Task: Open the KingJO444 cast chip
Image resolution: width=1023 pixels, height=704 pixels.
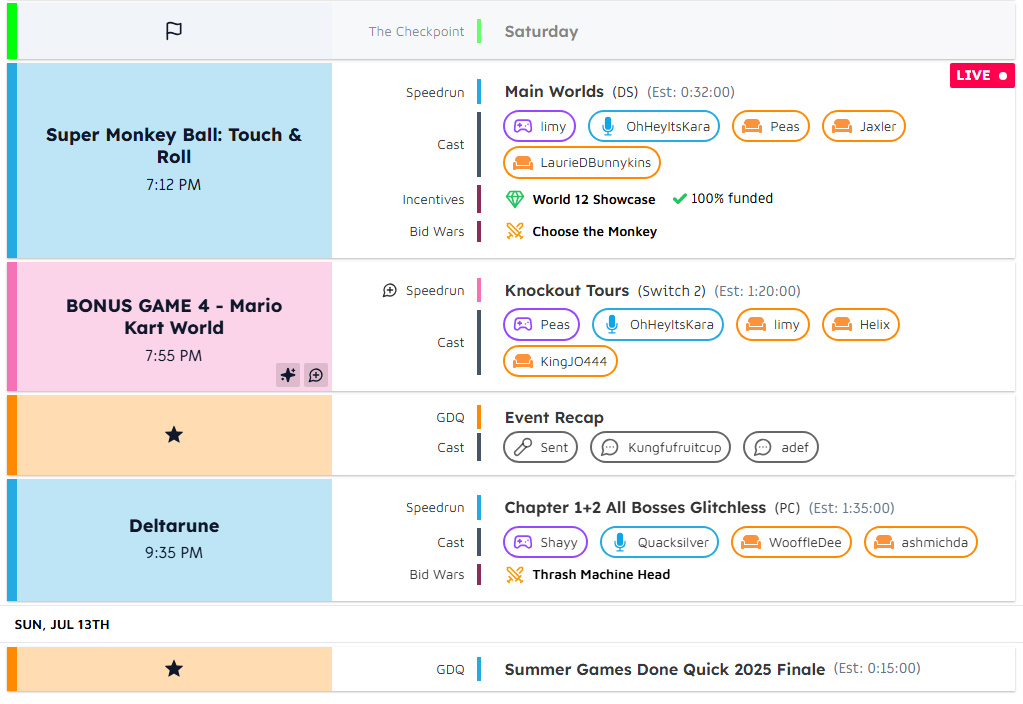Action: pyautogui.click(x=560, y=361)
